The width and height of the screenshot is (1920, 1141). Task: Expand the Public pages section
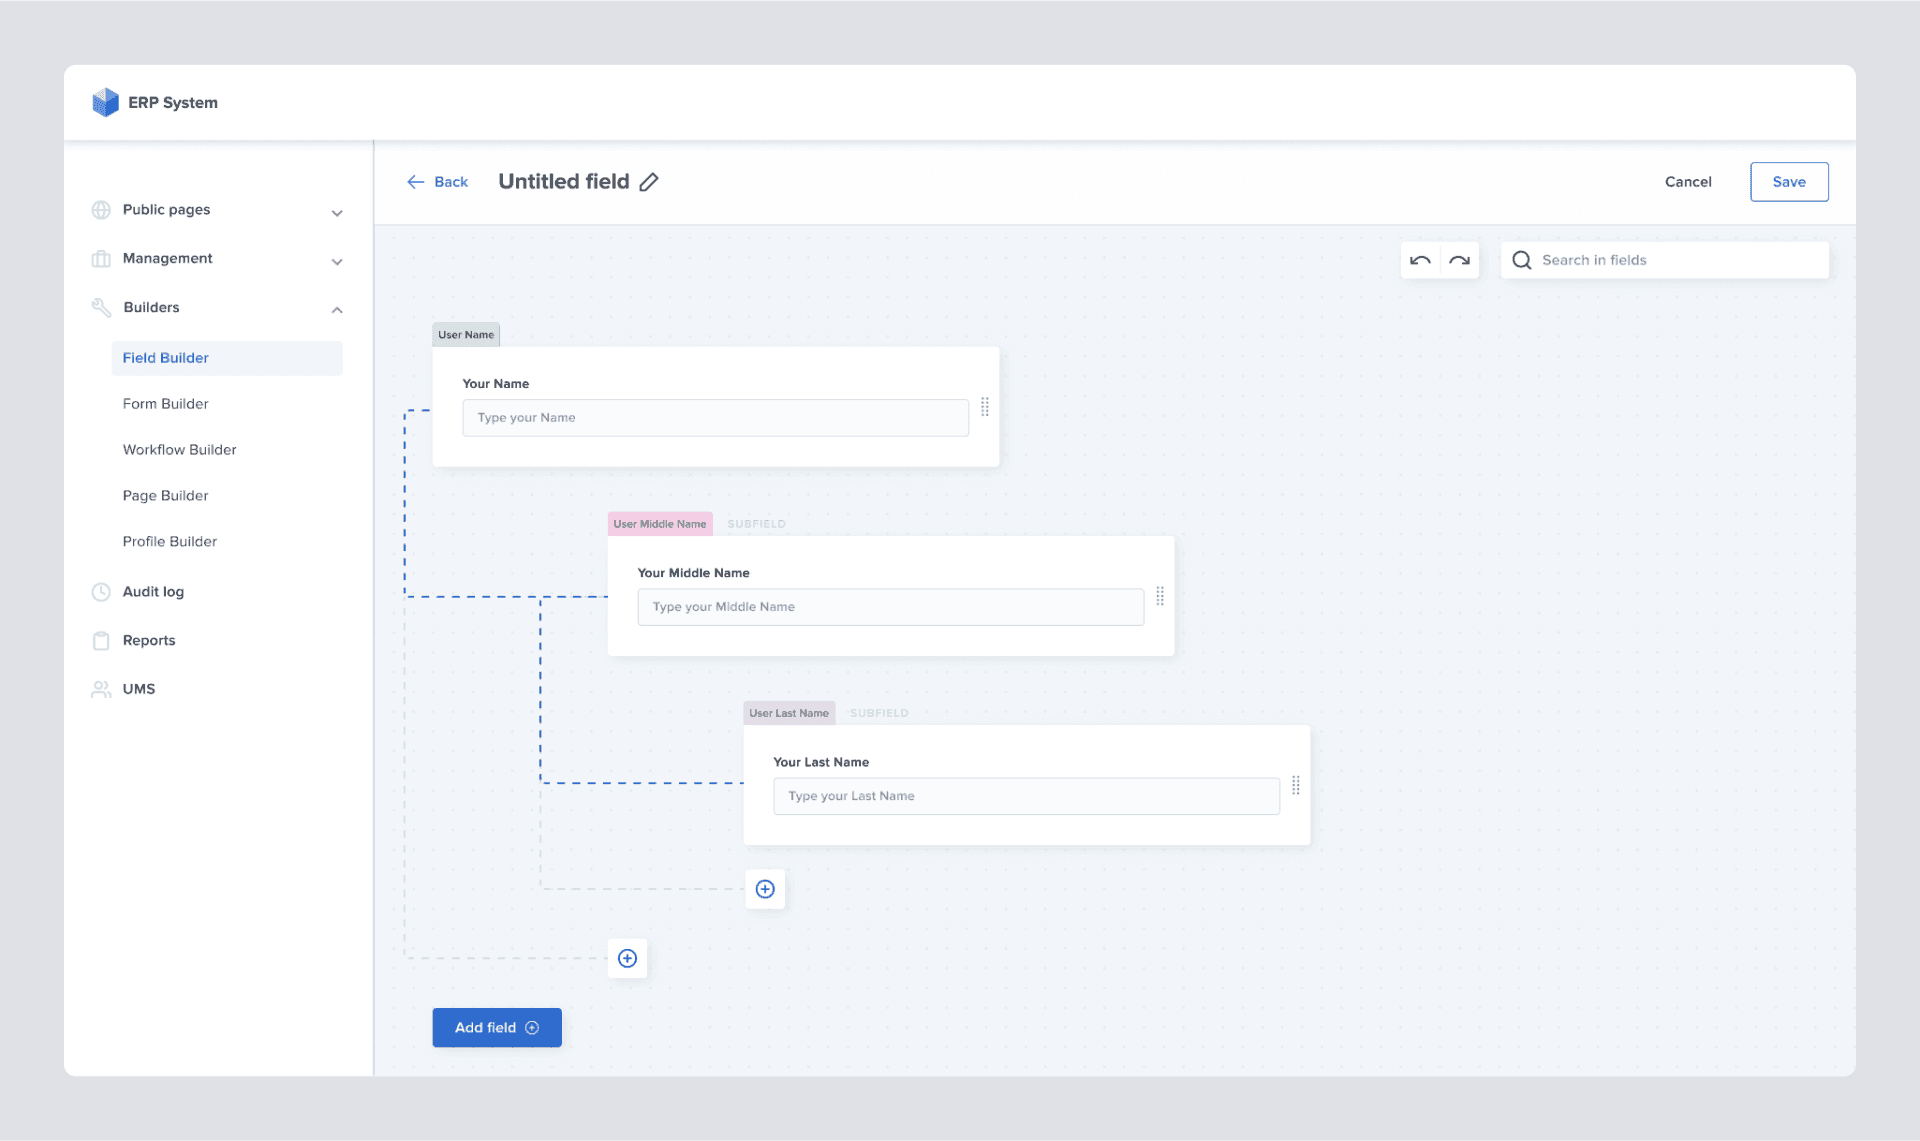tap(337, 212)
